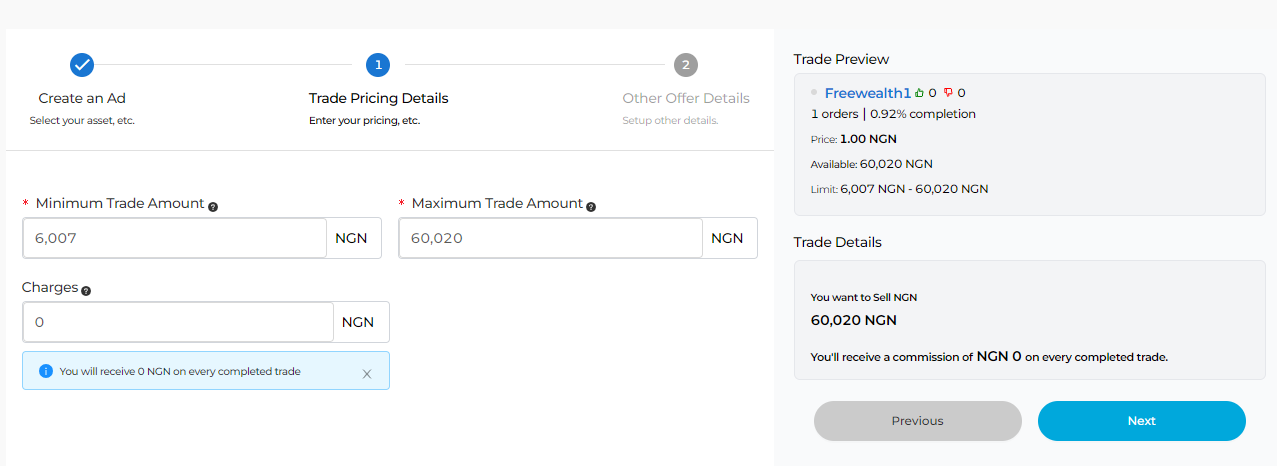Select the step 1 circle indicator
This screenshot has width=1277, height=466.
[378, 65]
